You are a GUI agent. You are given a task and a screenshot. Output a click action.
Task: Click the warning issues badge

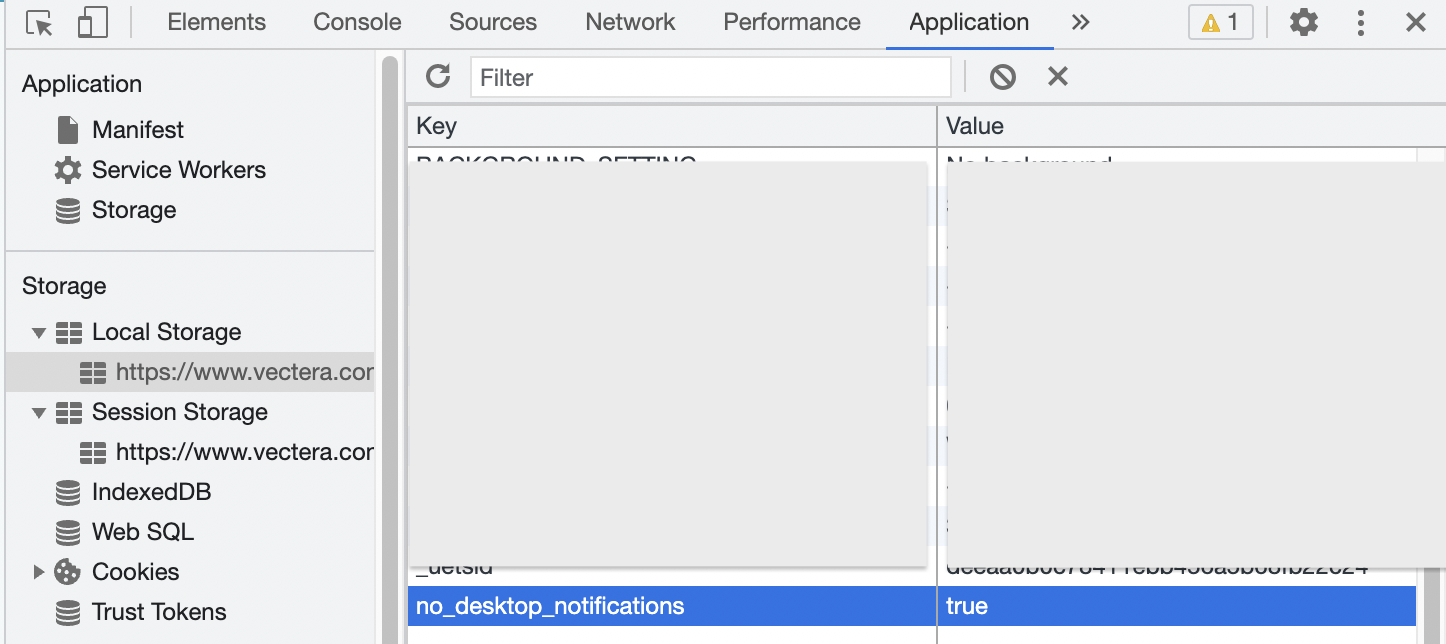point(1220,23)
